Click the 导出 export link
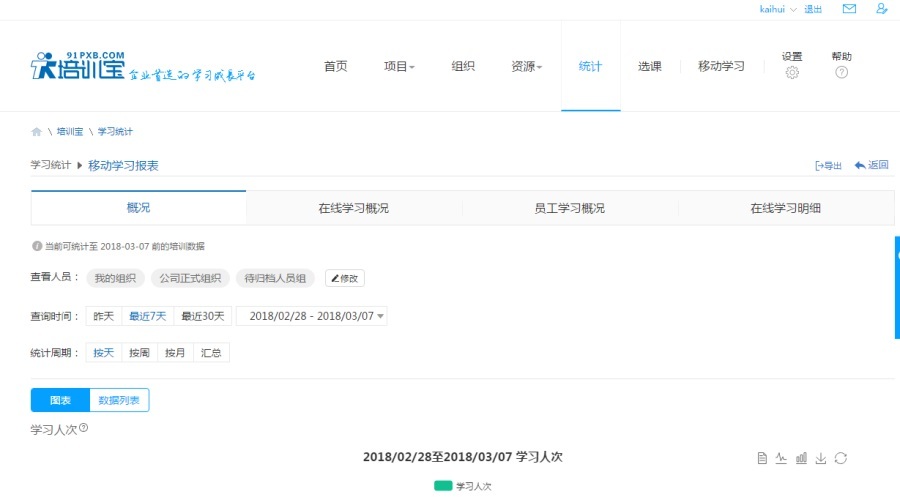The height and width of the screenshot is (497, 900). click(828, 166)
